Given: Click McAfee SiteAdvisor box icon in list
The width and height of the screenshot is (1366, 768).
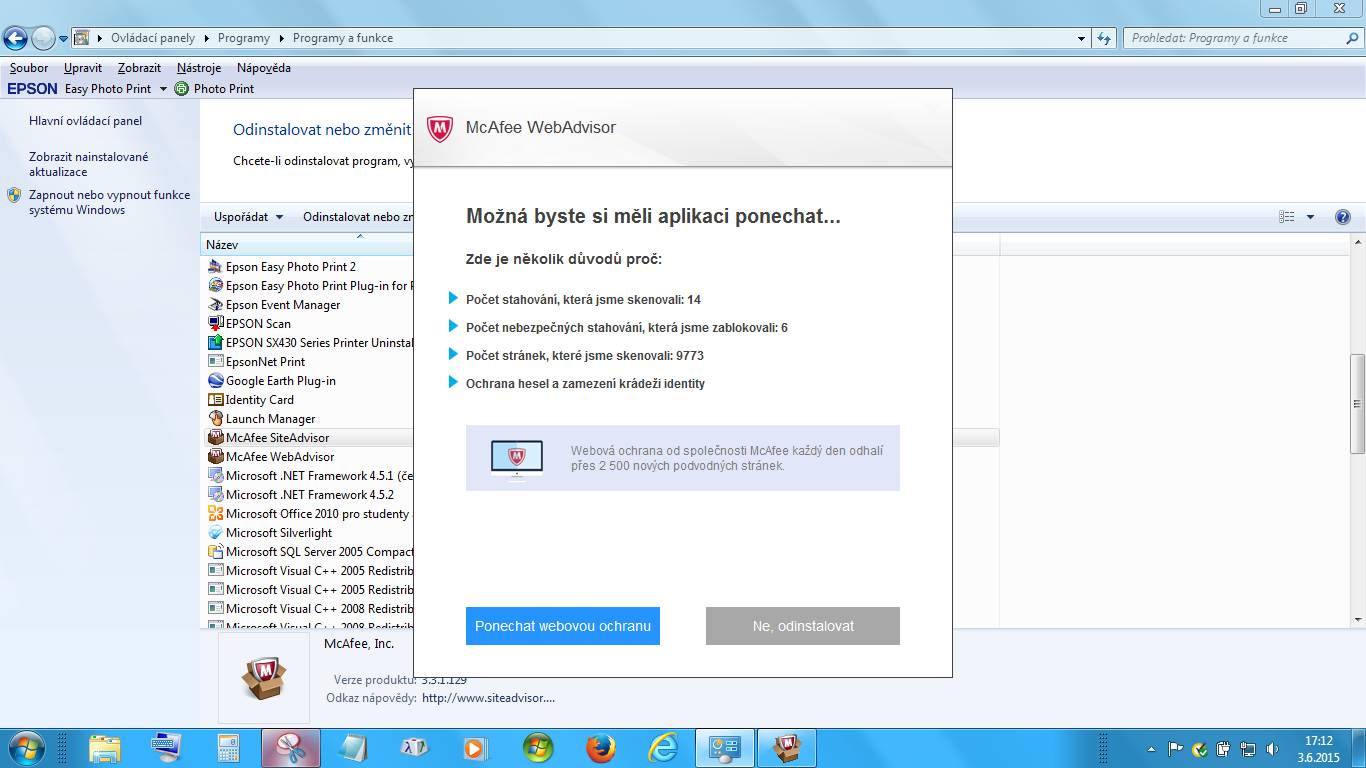Looking at the screenshot, I should coord(215,438).
